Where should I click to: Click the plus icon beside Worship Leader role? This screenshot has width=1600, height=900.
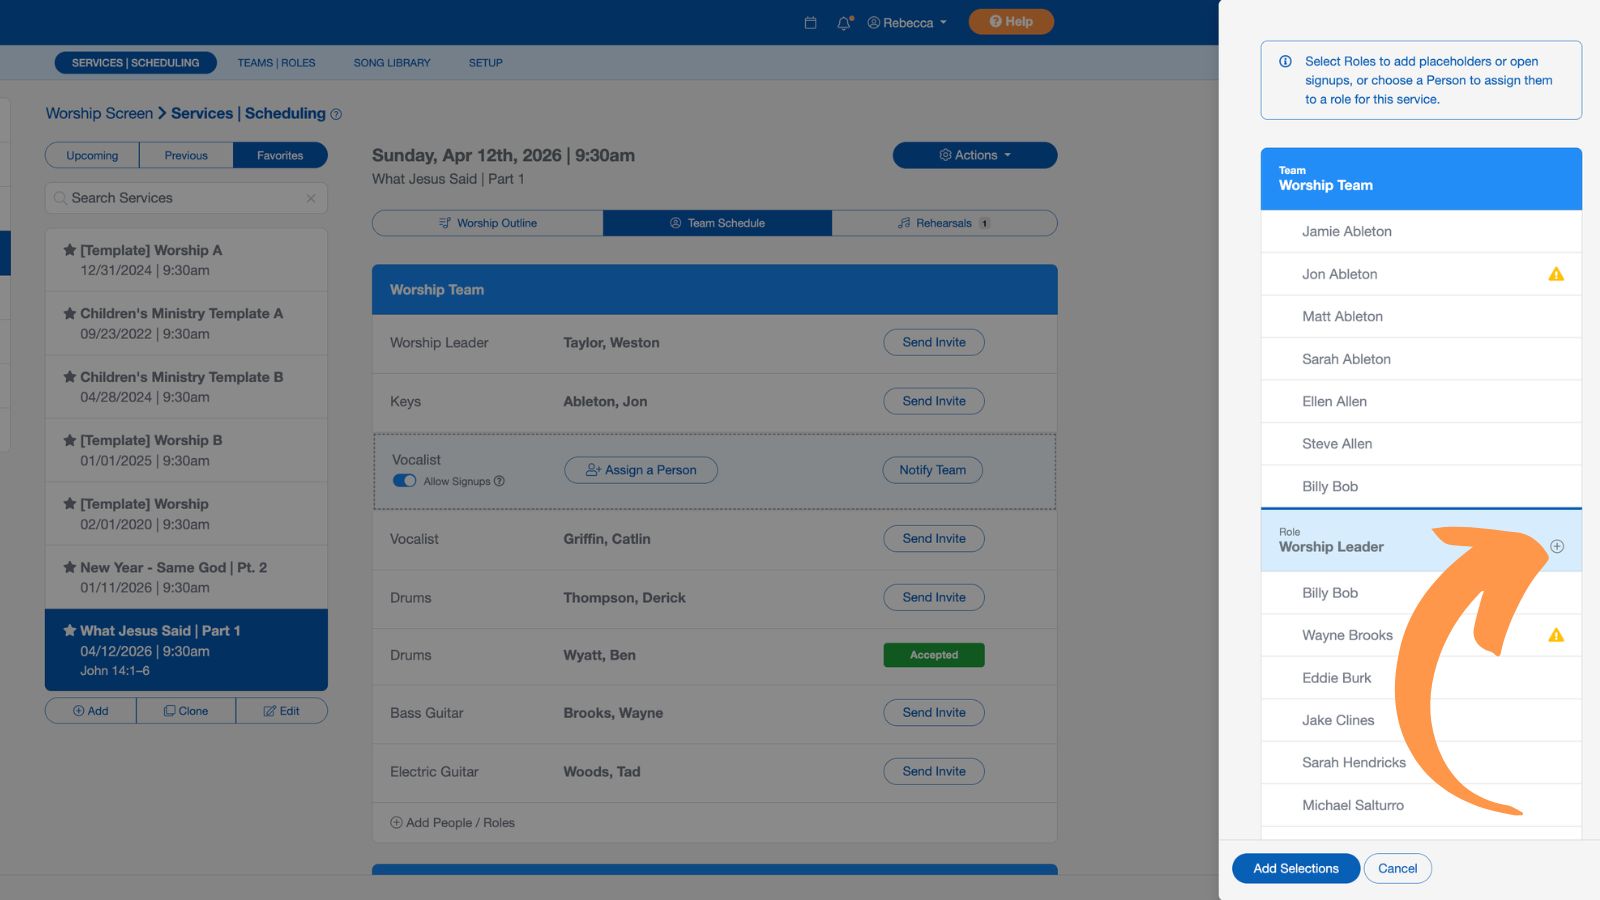1557,546
